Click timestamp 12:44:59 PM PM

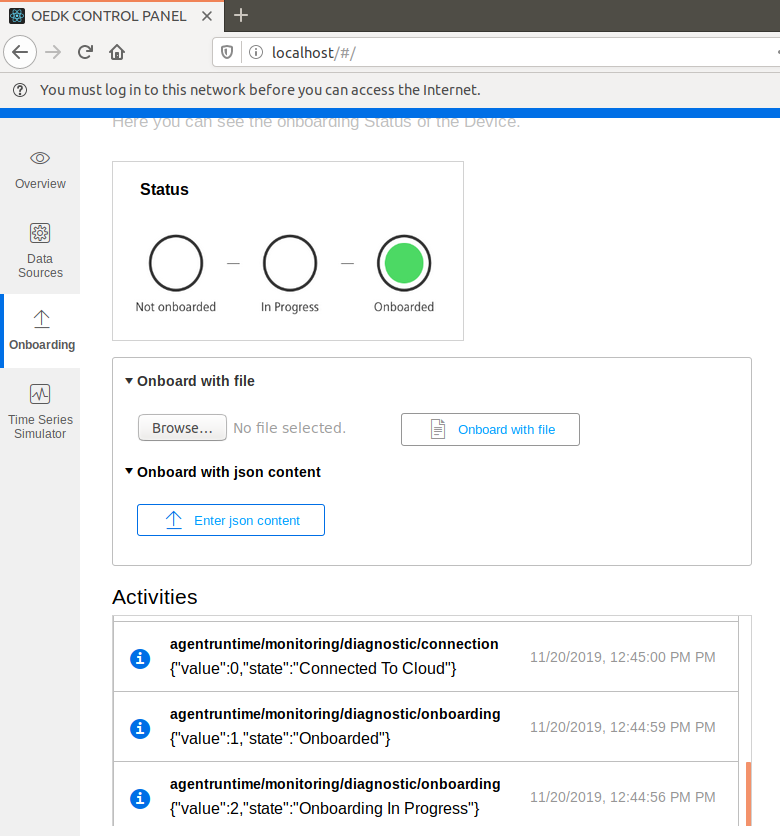pyautogui.click(x=623, y=727)
